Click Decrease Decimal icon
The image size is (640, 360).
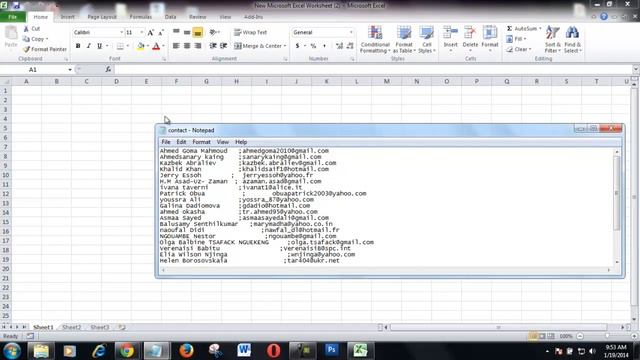pos(350,46)
